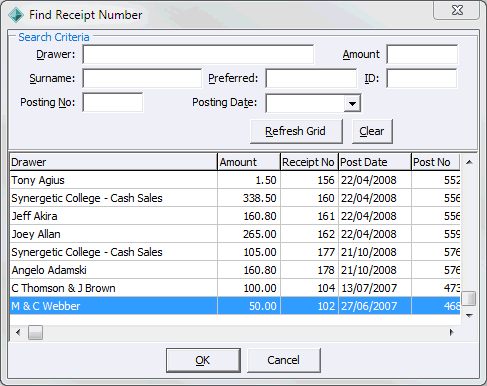Viewport: 487px width, 386px height.
Task: Click horizontal scrollbar left arrow
Action: 18,332
